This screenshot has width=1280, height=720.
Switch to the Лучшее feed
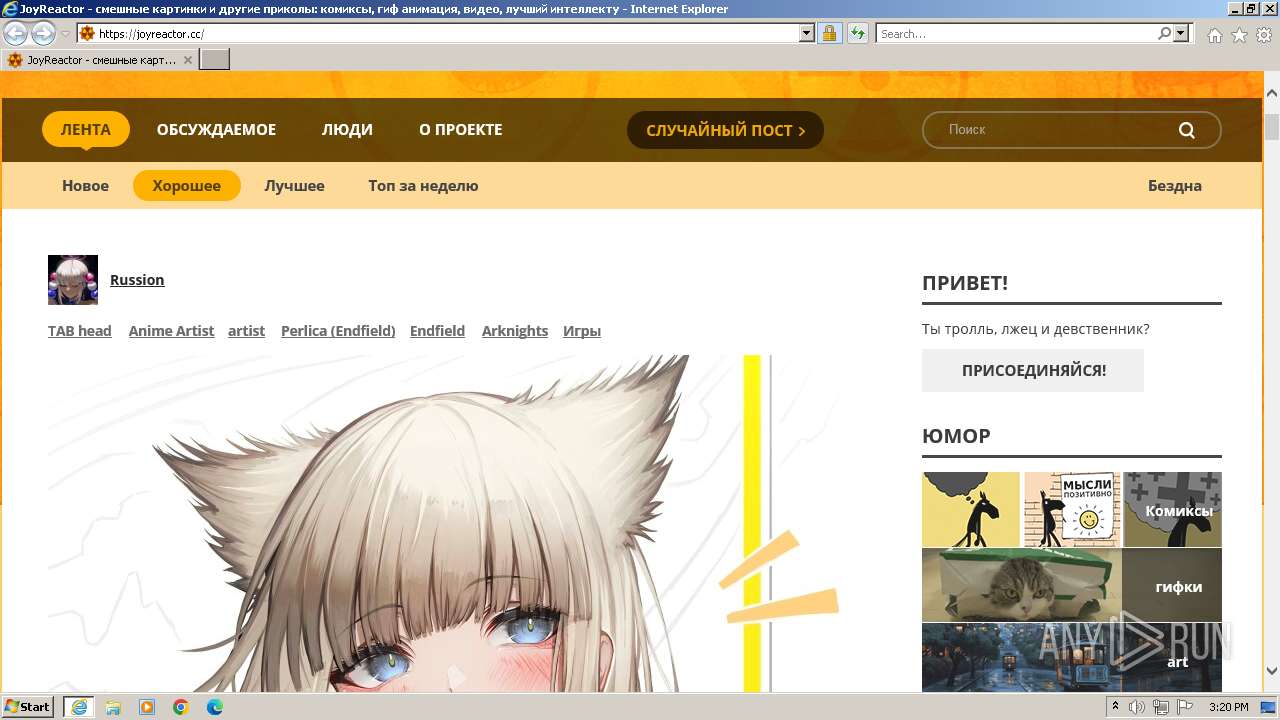(x=294, y=186)
